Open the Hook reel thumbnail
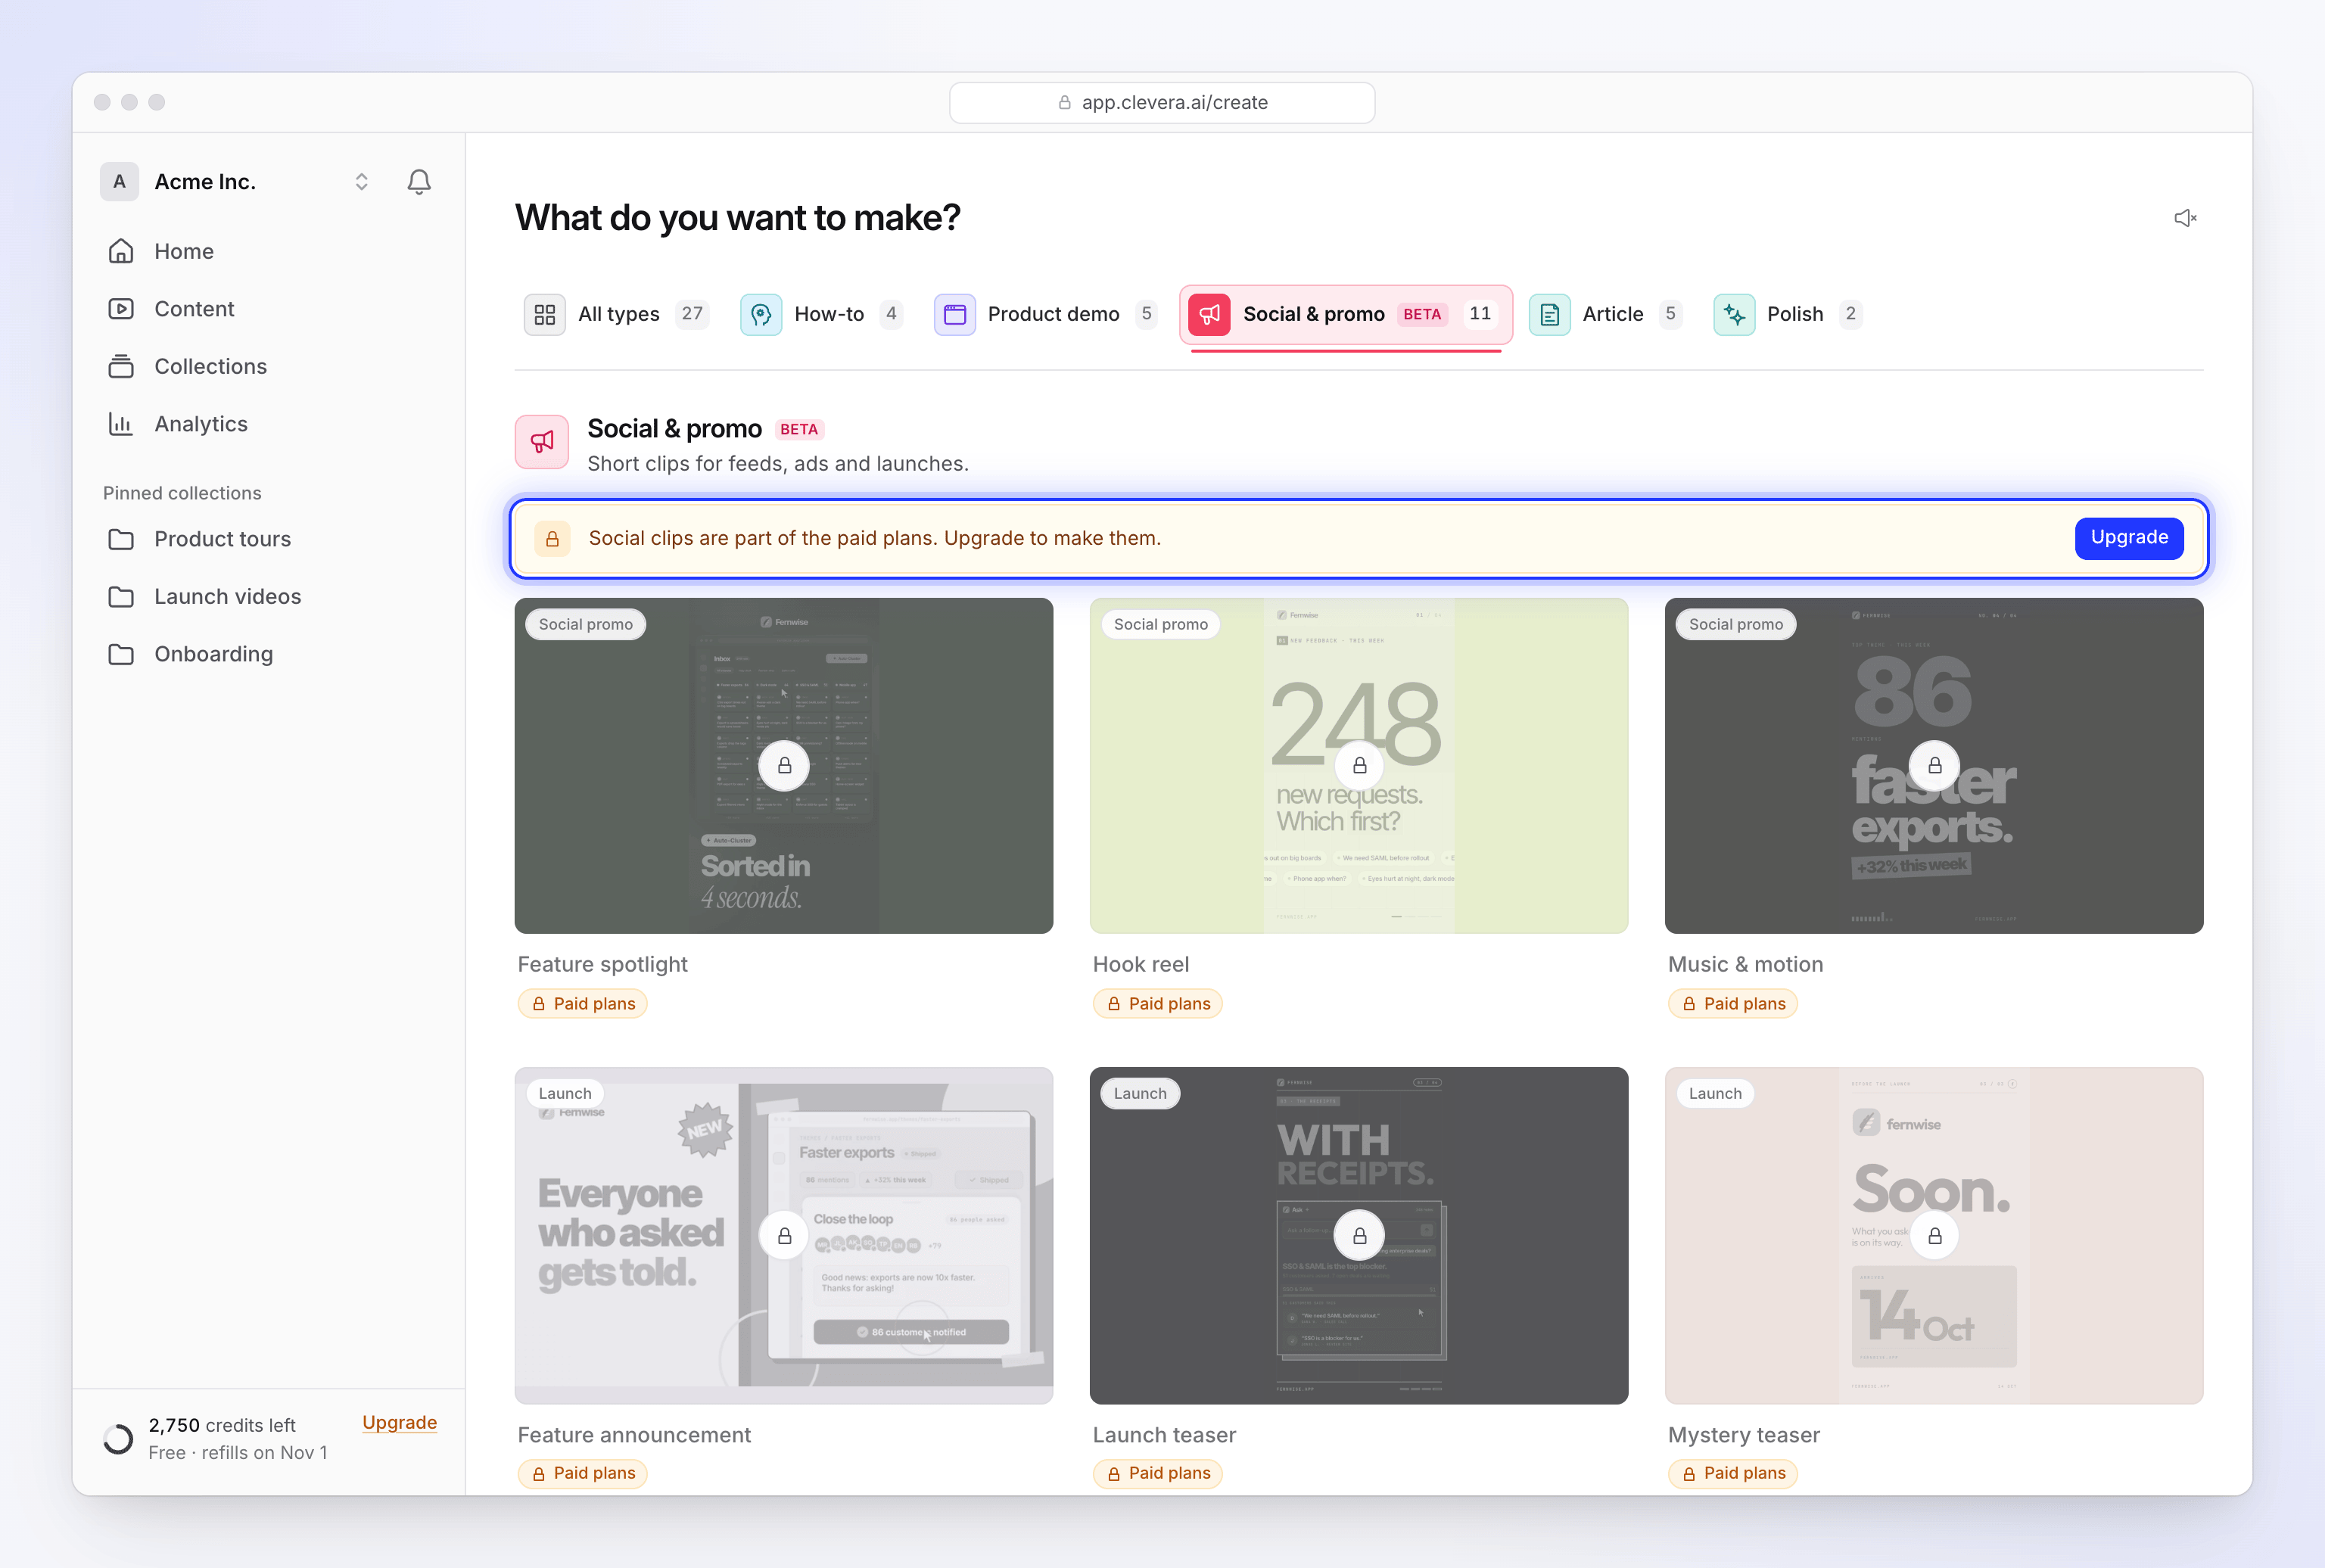This screenshot has height=1568, width=2325. click(1358, 766)
